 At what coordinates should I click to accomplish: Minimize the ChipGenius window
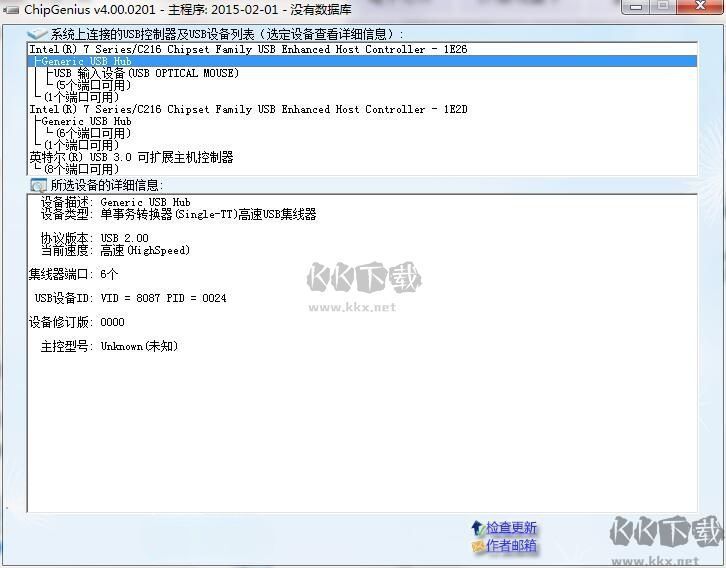[x=635, y=7]
